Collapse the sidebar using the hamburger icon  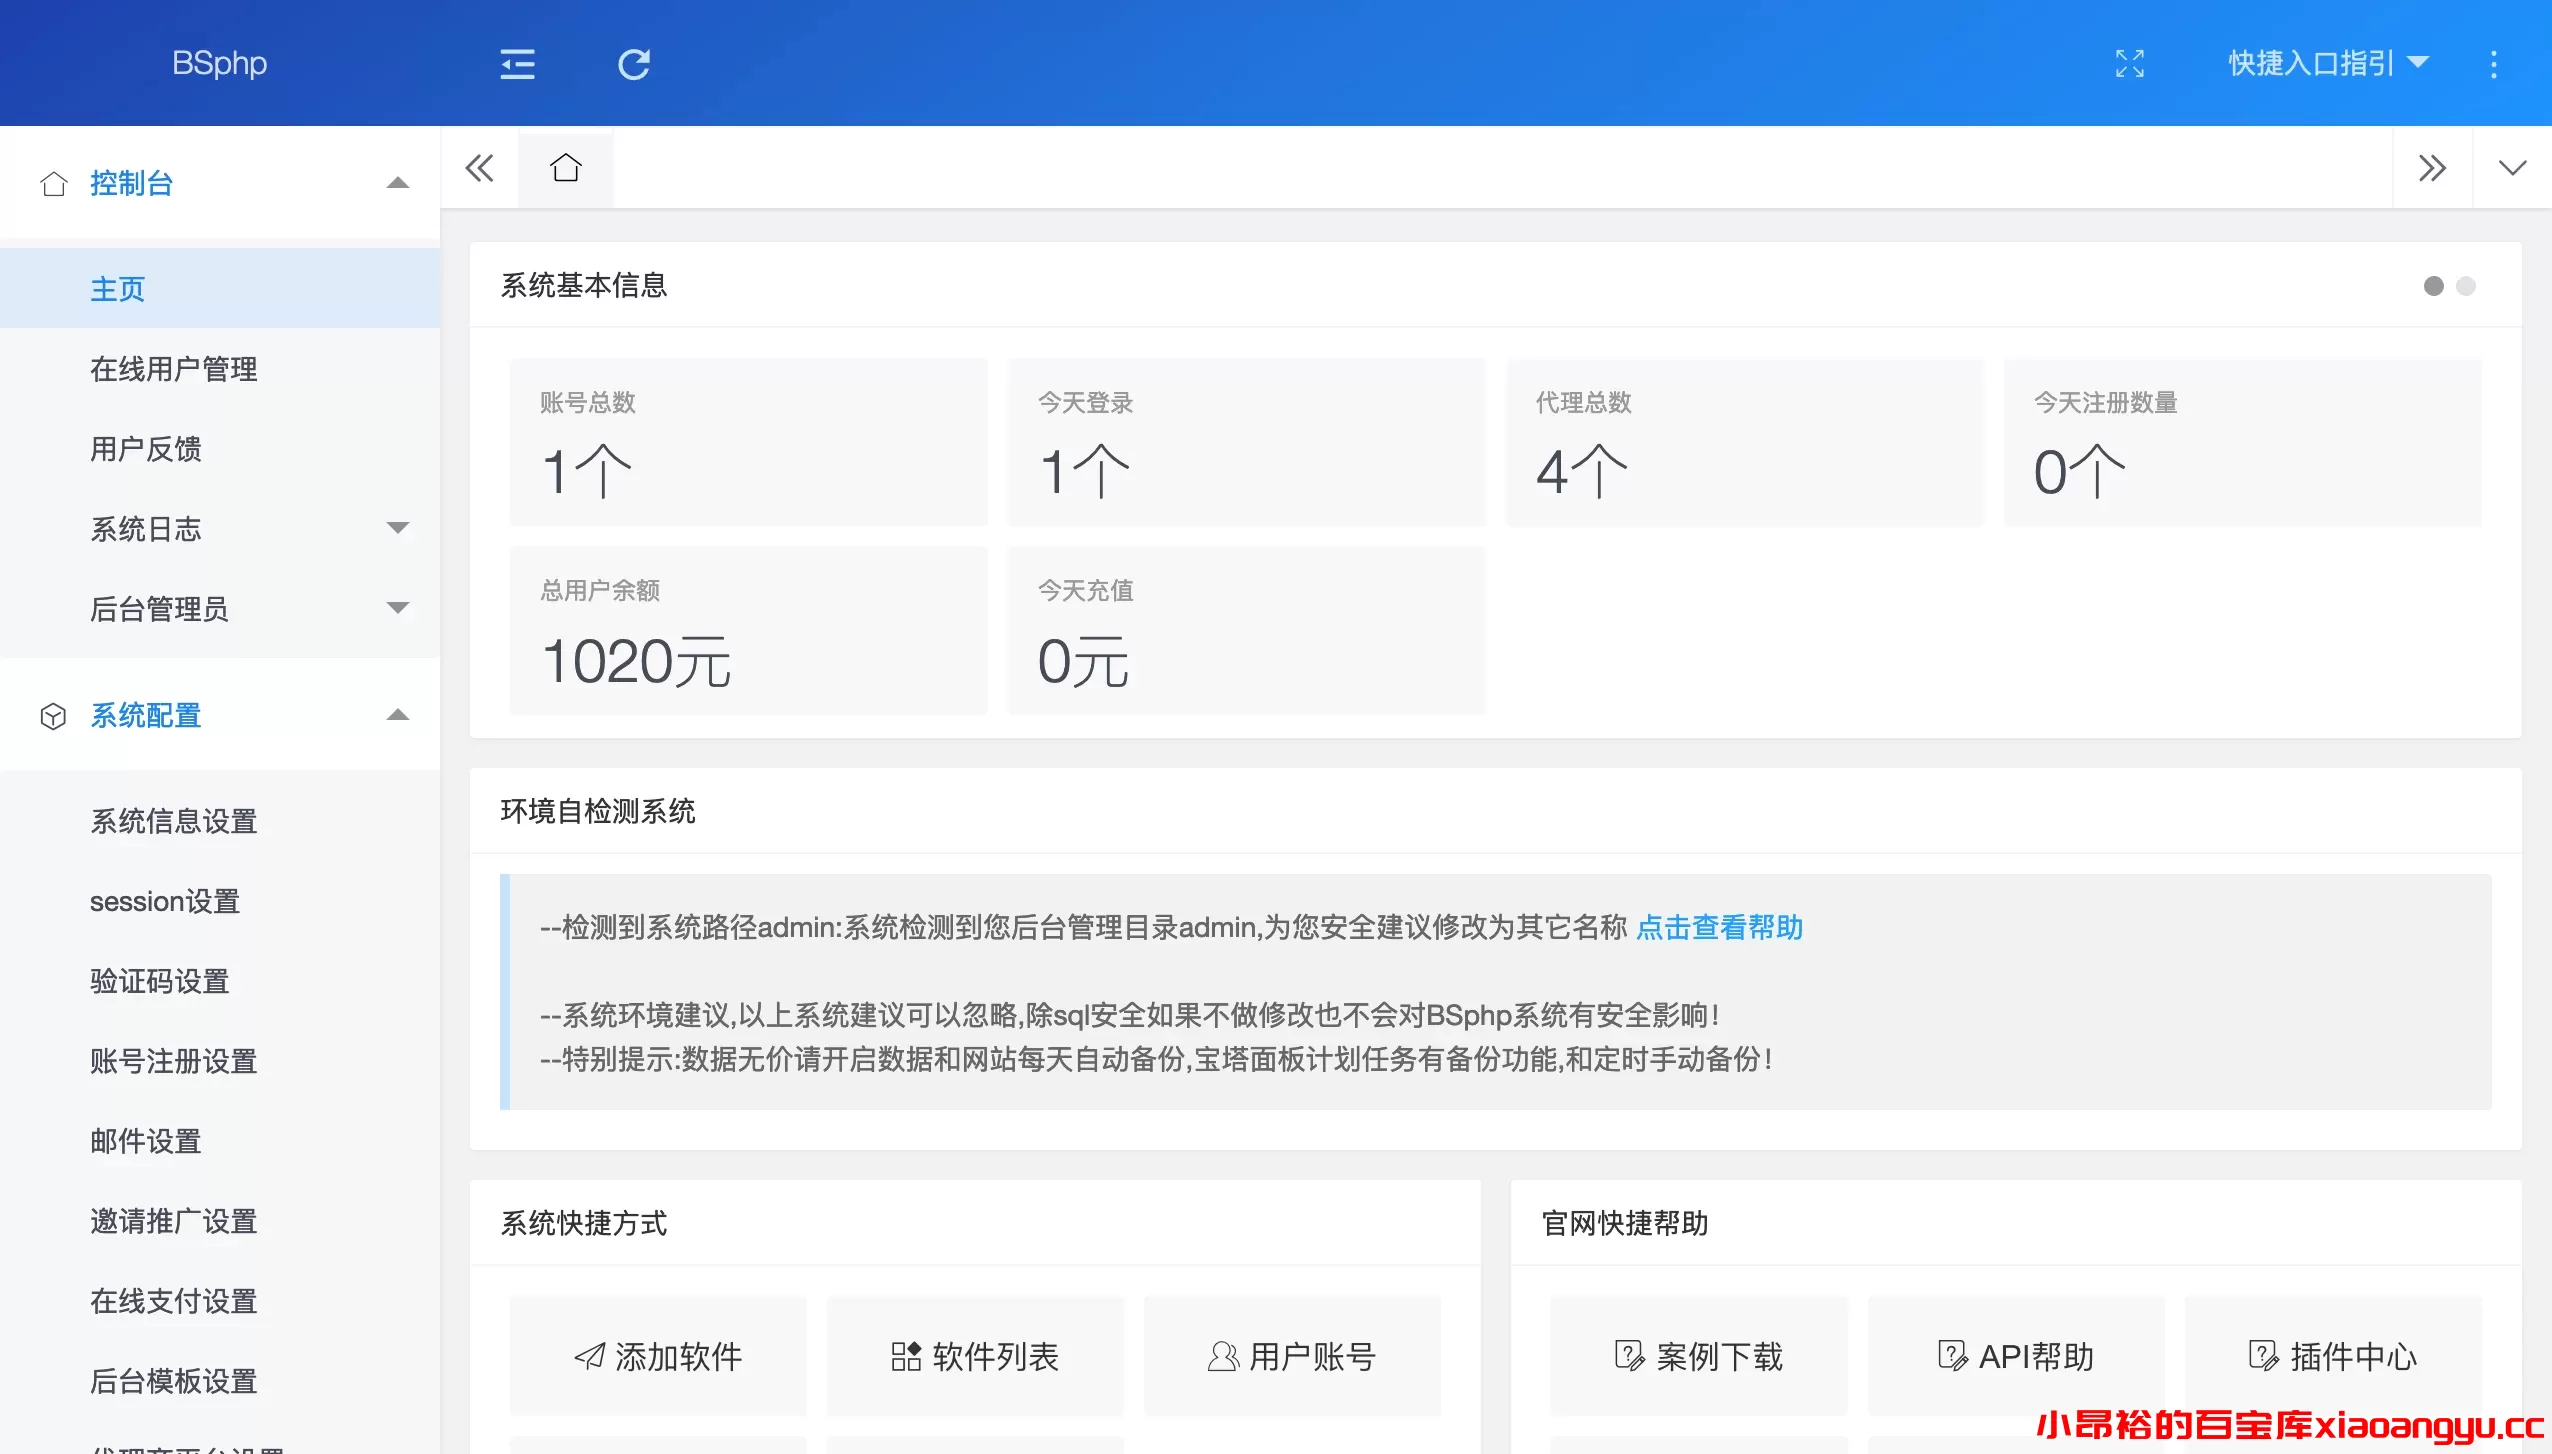tap(517, 63)
